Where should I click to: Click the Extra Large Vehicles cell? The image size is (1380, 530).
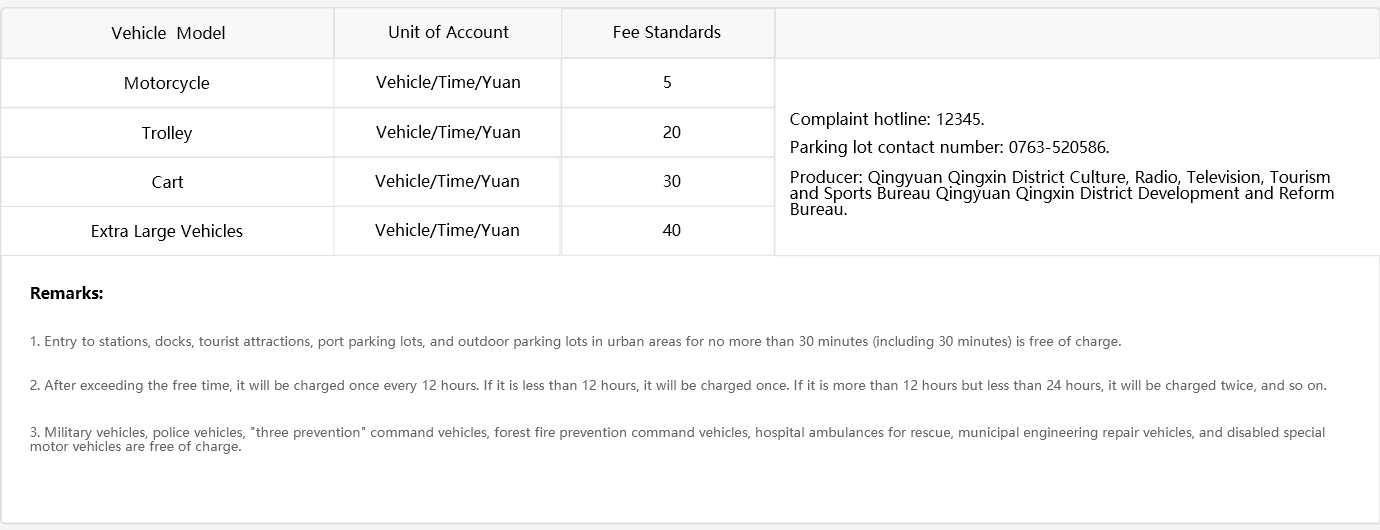(x=167, y=231)
